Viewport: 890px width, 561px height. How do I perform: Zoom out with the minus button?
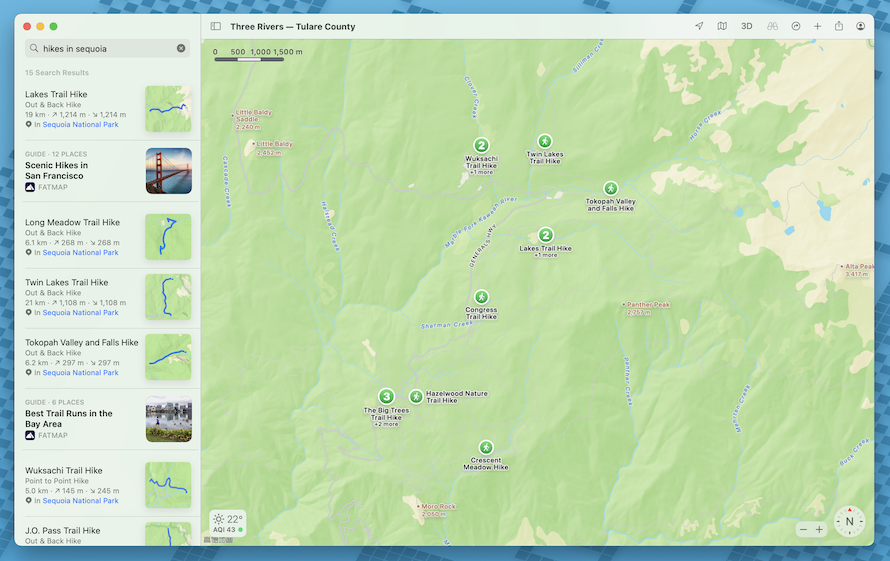coord(803,529)
